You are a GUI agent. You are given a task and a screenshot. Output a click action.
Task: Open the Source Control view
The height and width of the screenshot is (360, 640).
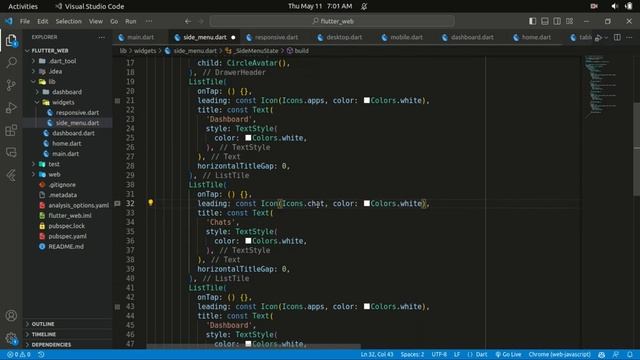pyautogui.click(x=11, y=85)
